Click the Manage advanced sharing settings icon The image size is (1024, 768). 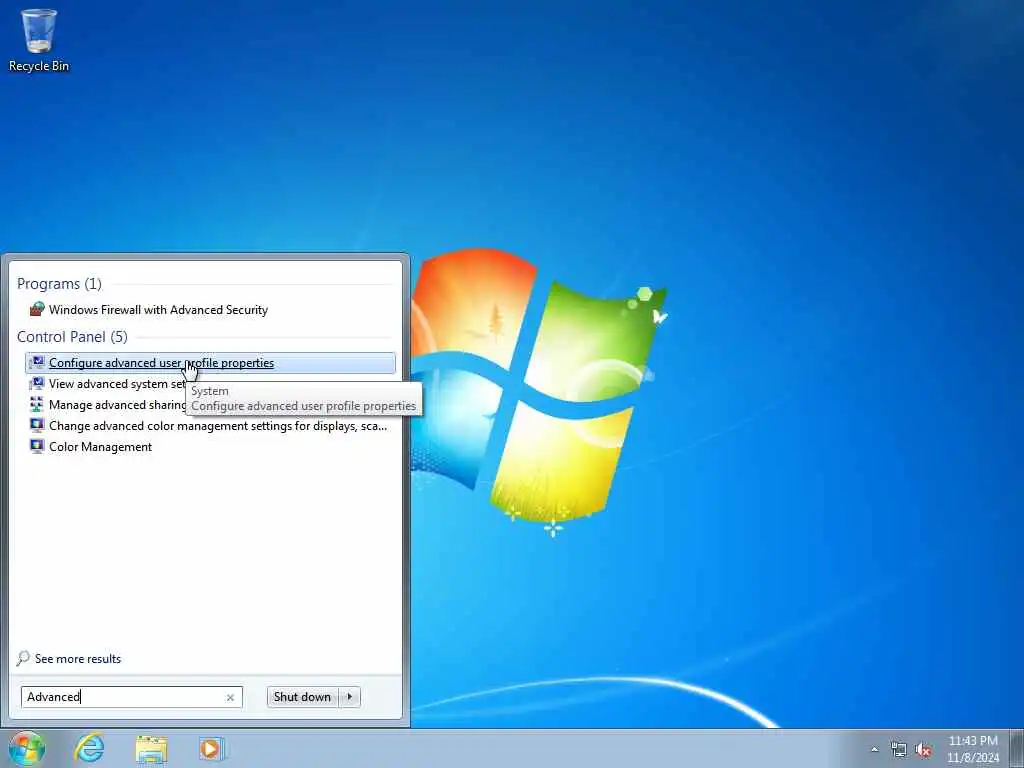click(x=37, y=404)
